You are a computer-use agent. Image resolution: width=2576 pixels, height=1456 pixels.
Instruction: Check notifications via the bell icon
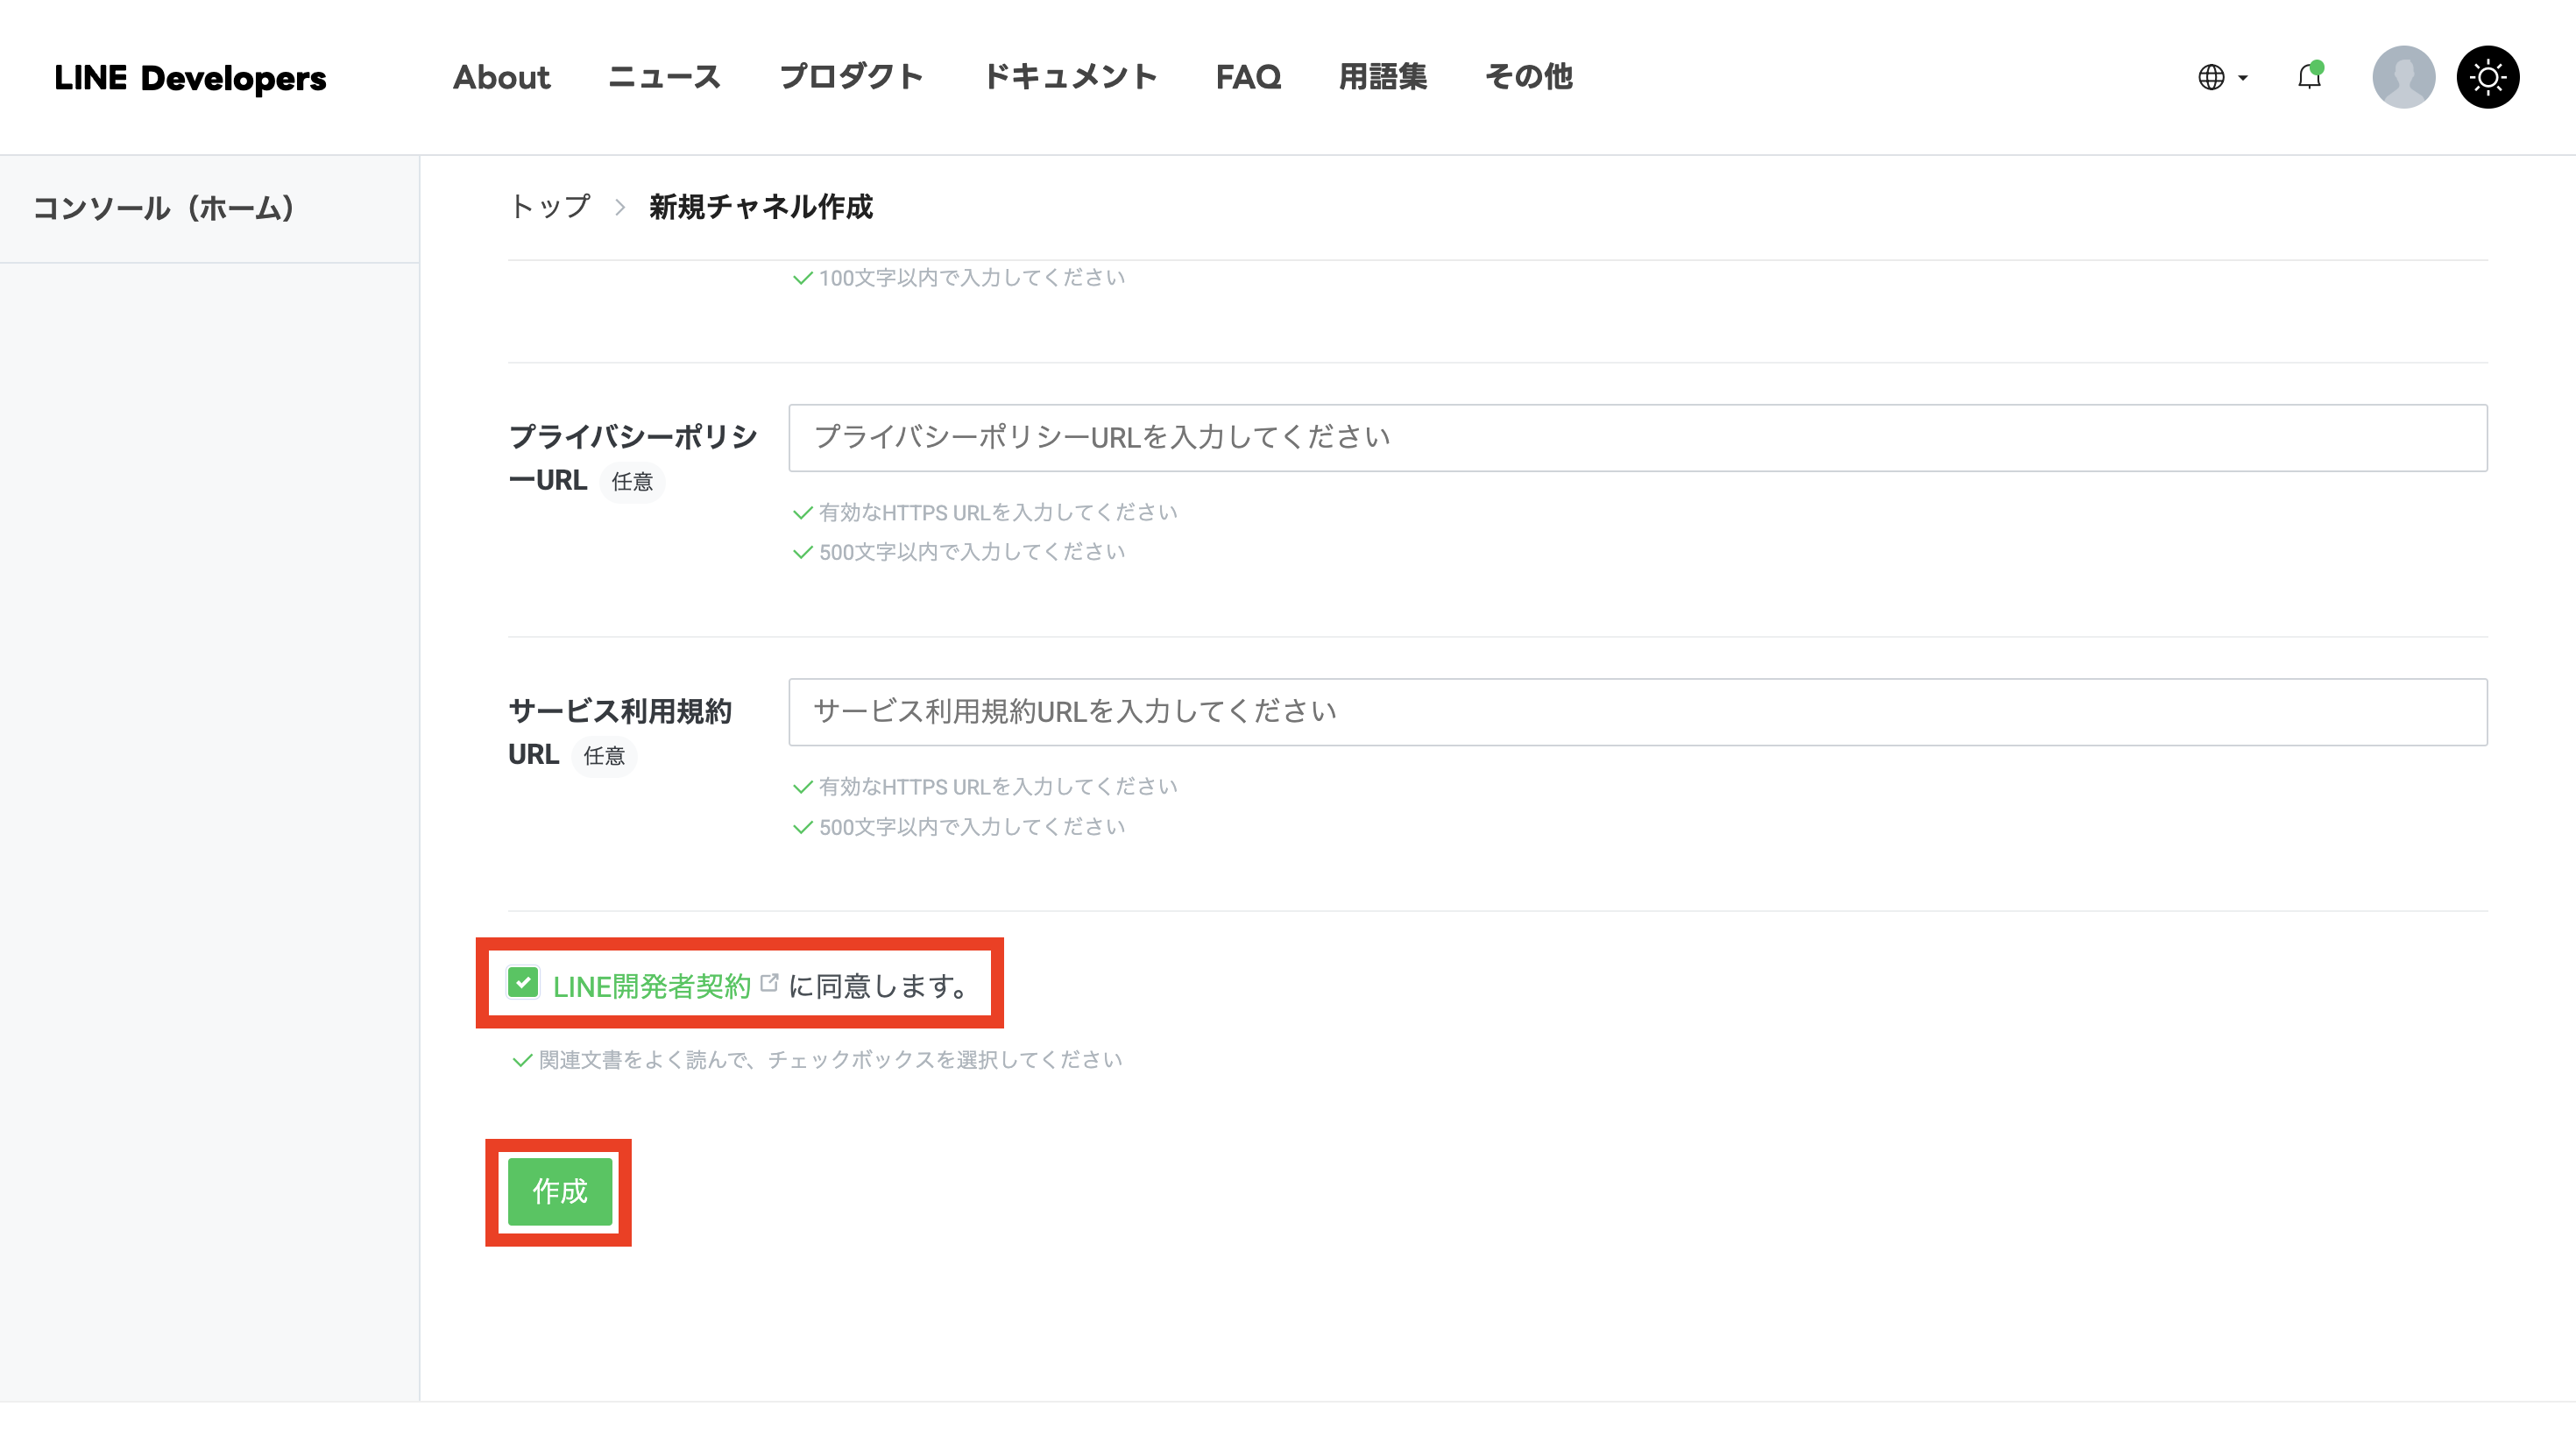click(2308, 77)
